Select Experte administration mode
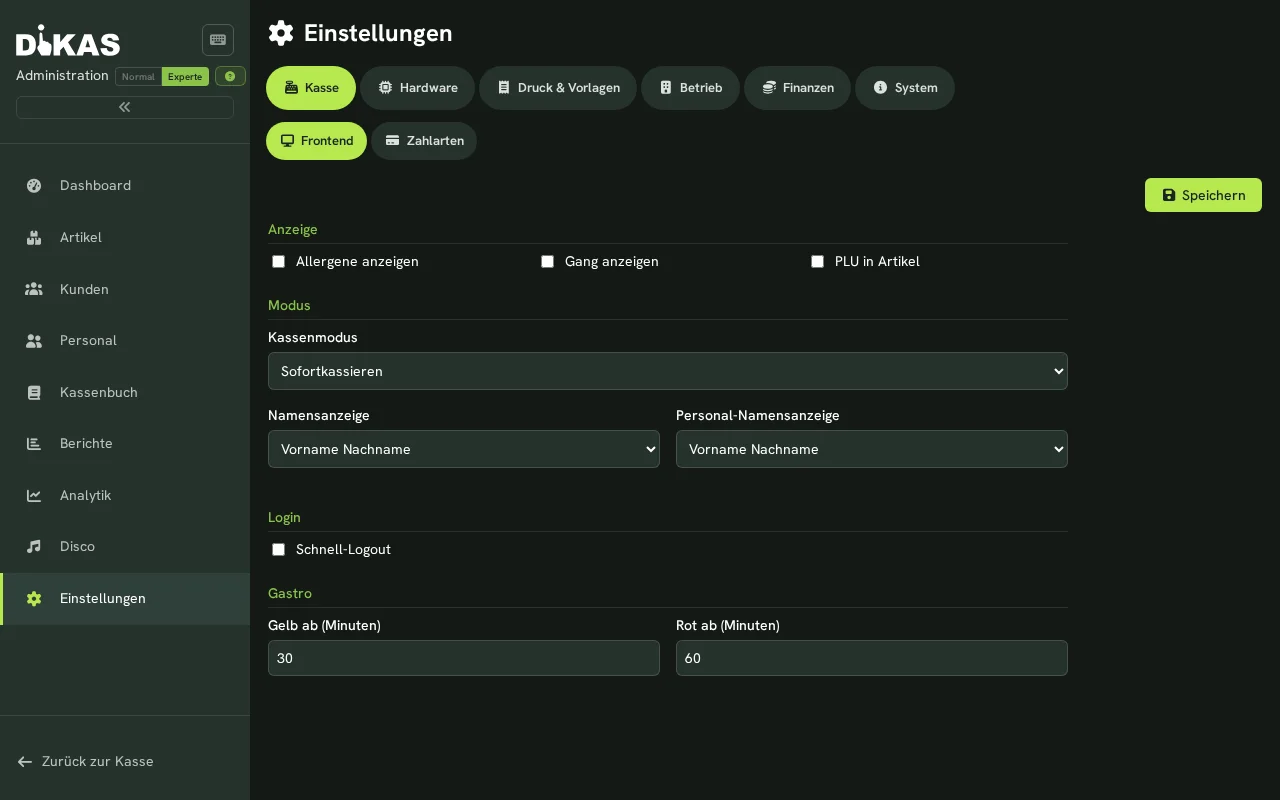 point(185,76)
